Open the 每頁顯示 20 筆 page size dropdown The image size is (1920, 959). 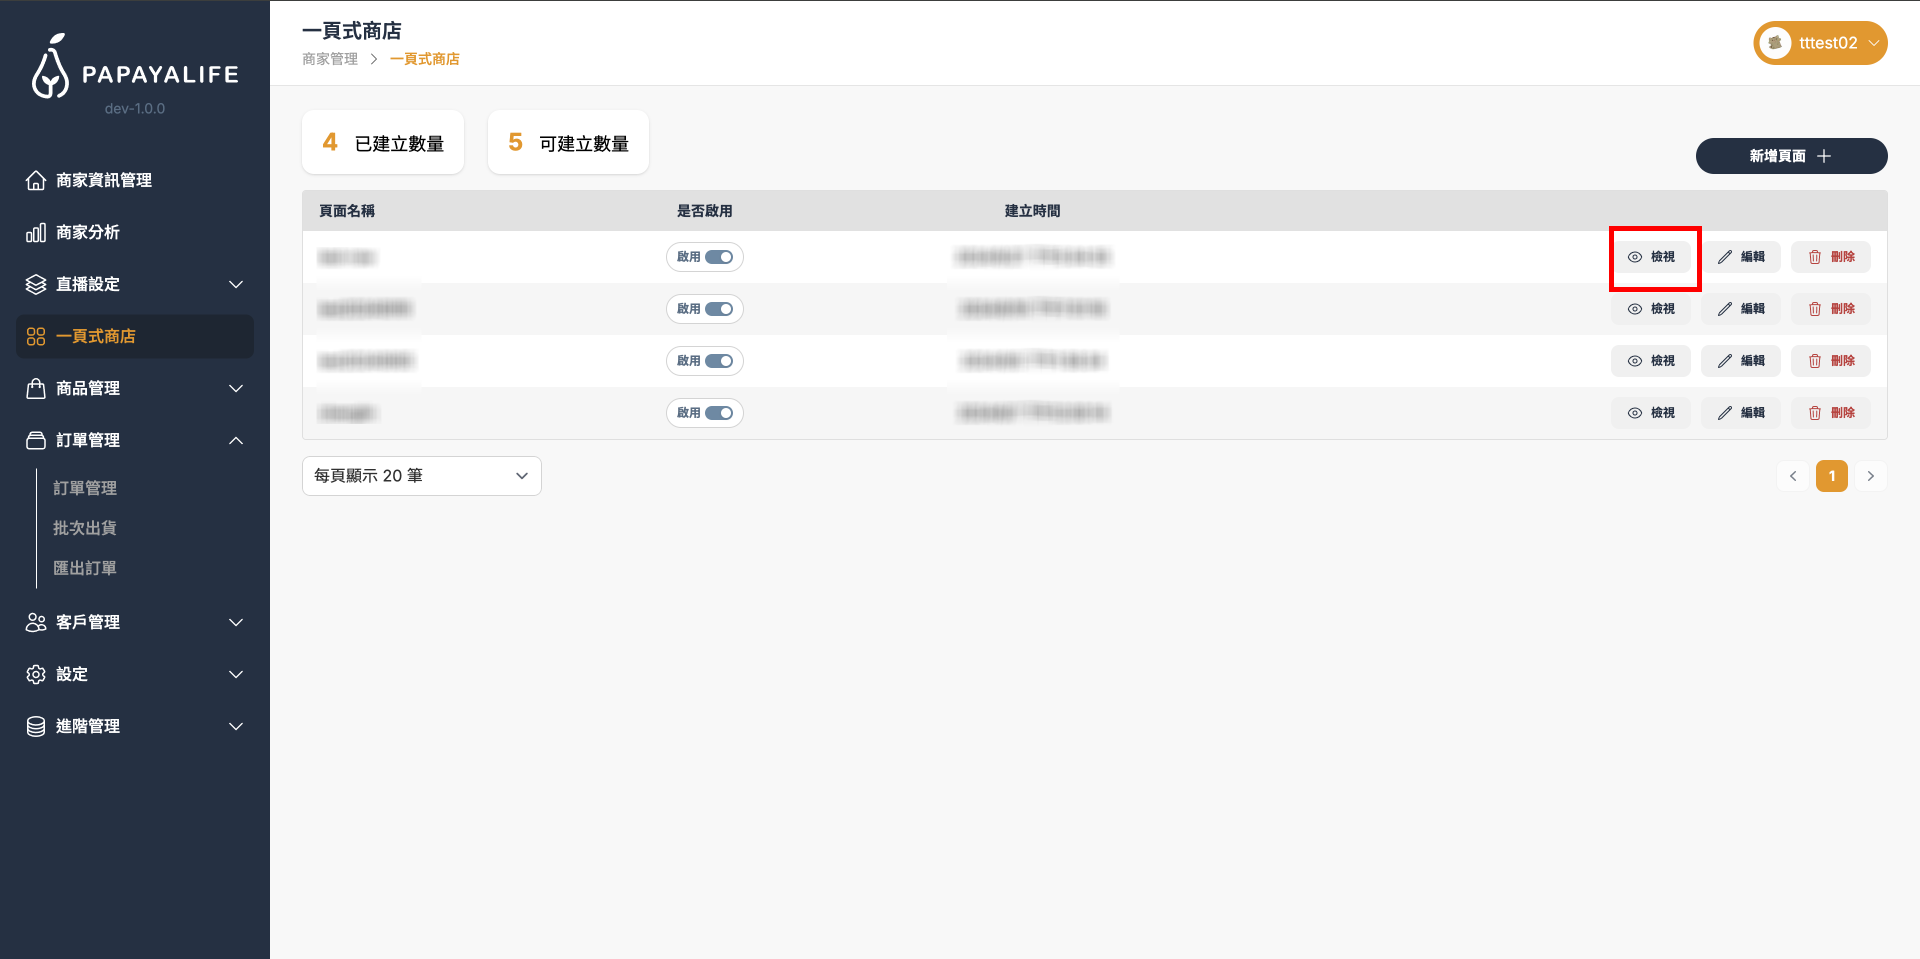click(421, 476)
